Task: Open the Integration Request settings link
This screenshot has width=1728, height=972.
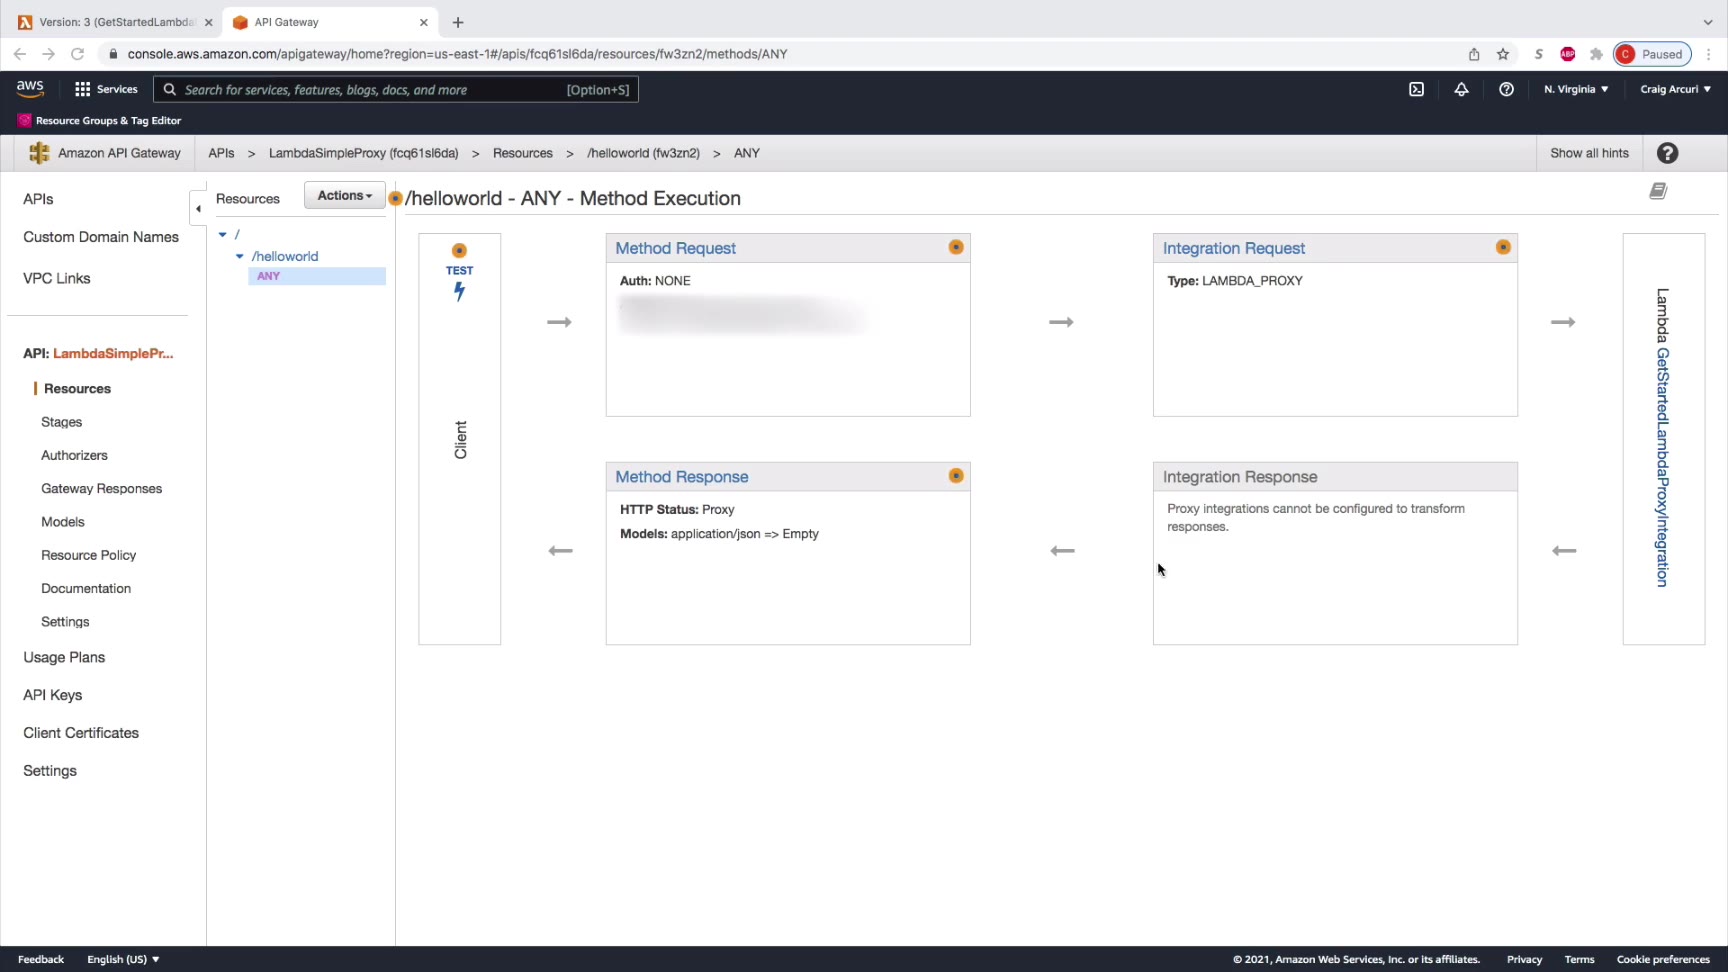Action: [1234, 248]
